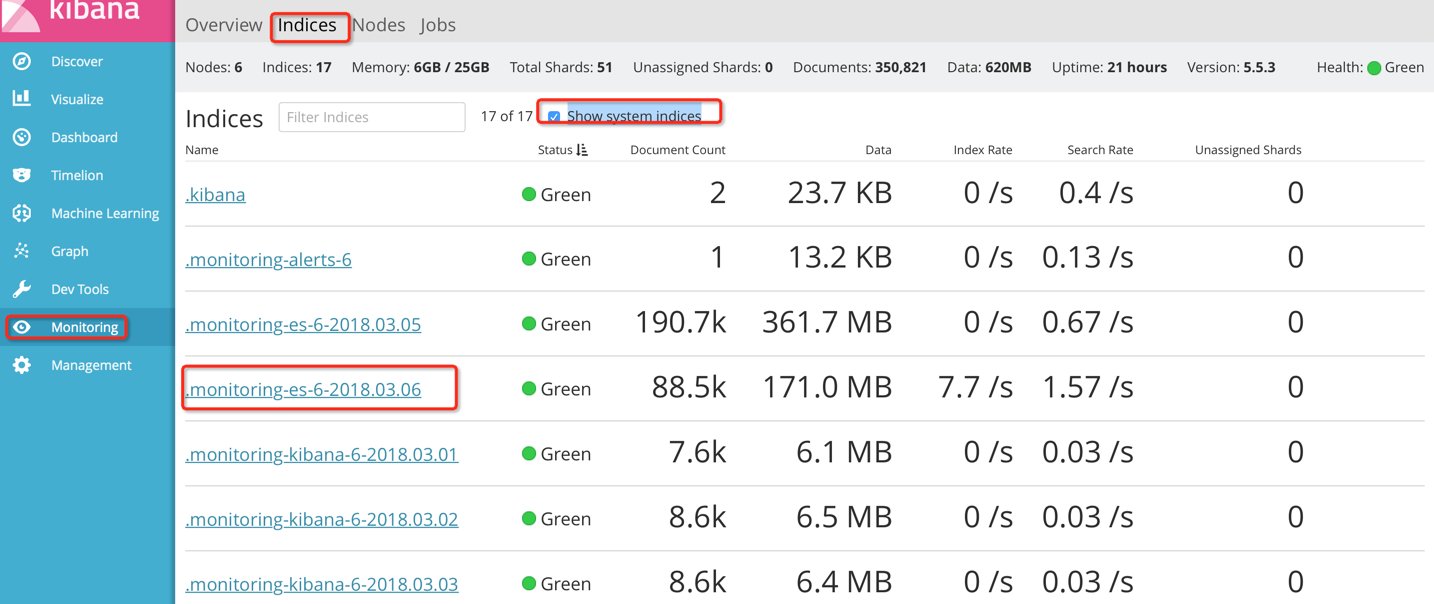Sort by Unassigned Shards column header
Screen dimensions: 1434x604
coord(1248,150)
